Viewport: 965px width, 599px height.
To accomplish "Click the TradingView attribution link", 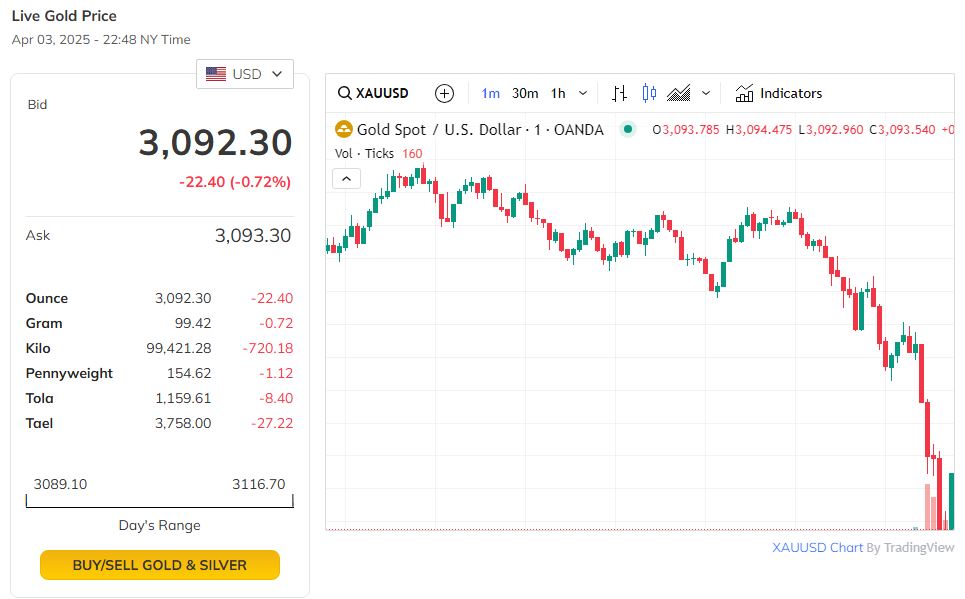I will click(919, 547).
